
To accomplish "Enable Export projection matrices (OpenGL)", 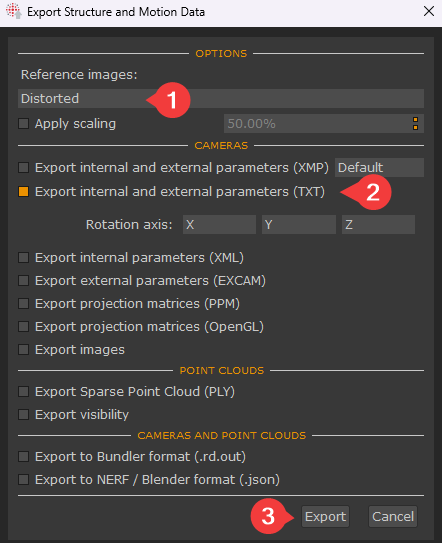I will point(24,327).
